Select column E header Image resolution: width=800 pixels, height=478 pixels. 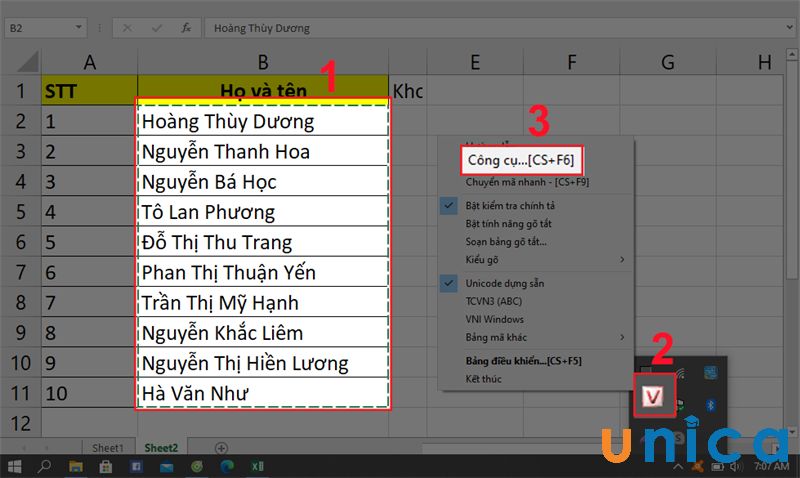[x=475, y=62]
